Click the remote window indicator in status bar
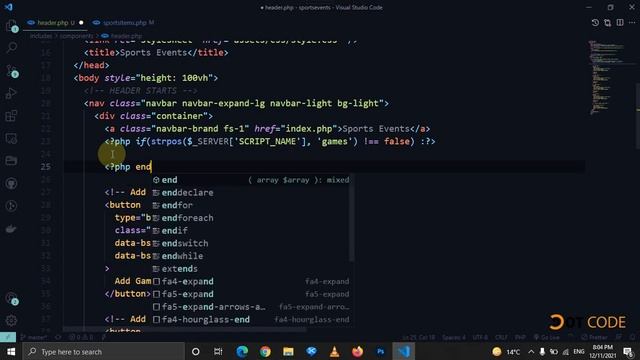The height and width of the screenshot is (360, 640). [x=8, y=337]
